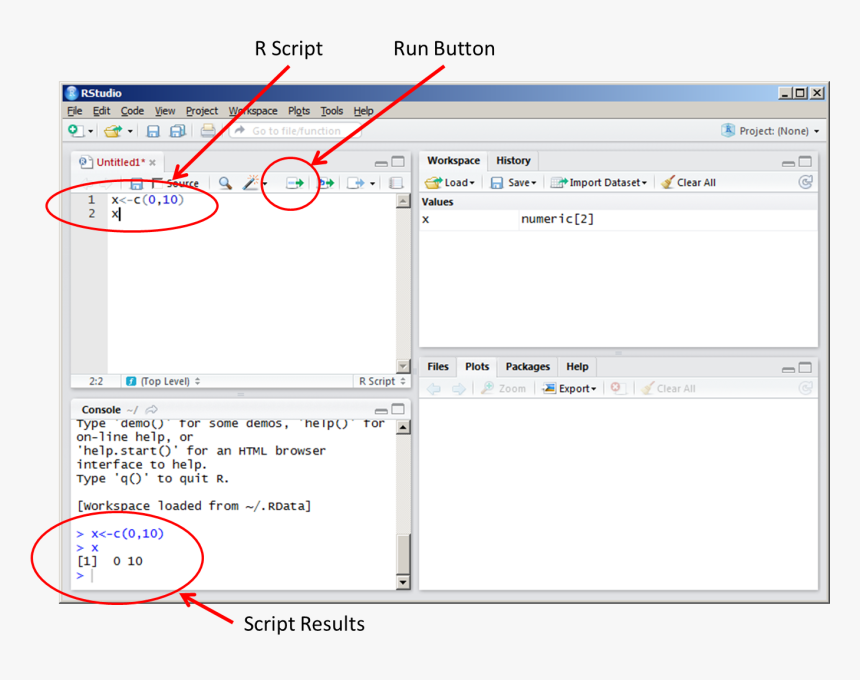Screen dimensions: 860x680
Task: Click the console working directory arrow icon
Action: (x=151, y=410)
